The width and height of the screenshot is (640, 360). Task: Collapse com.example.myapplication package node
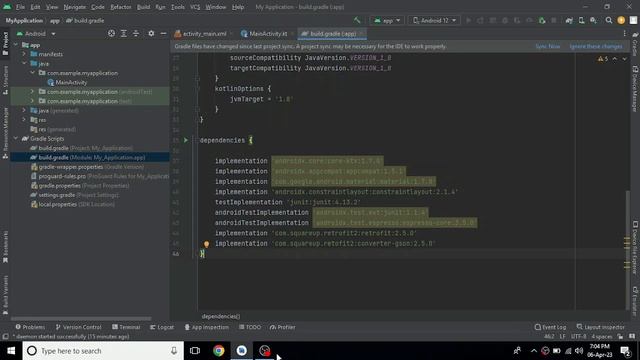pyautogui.click(x=33, y=73)
